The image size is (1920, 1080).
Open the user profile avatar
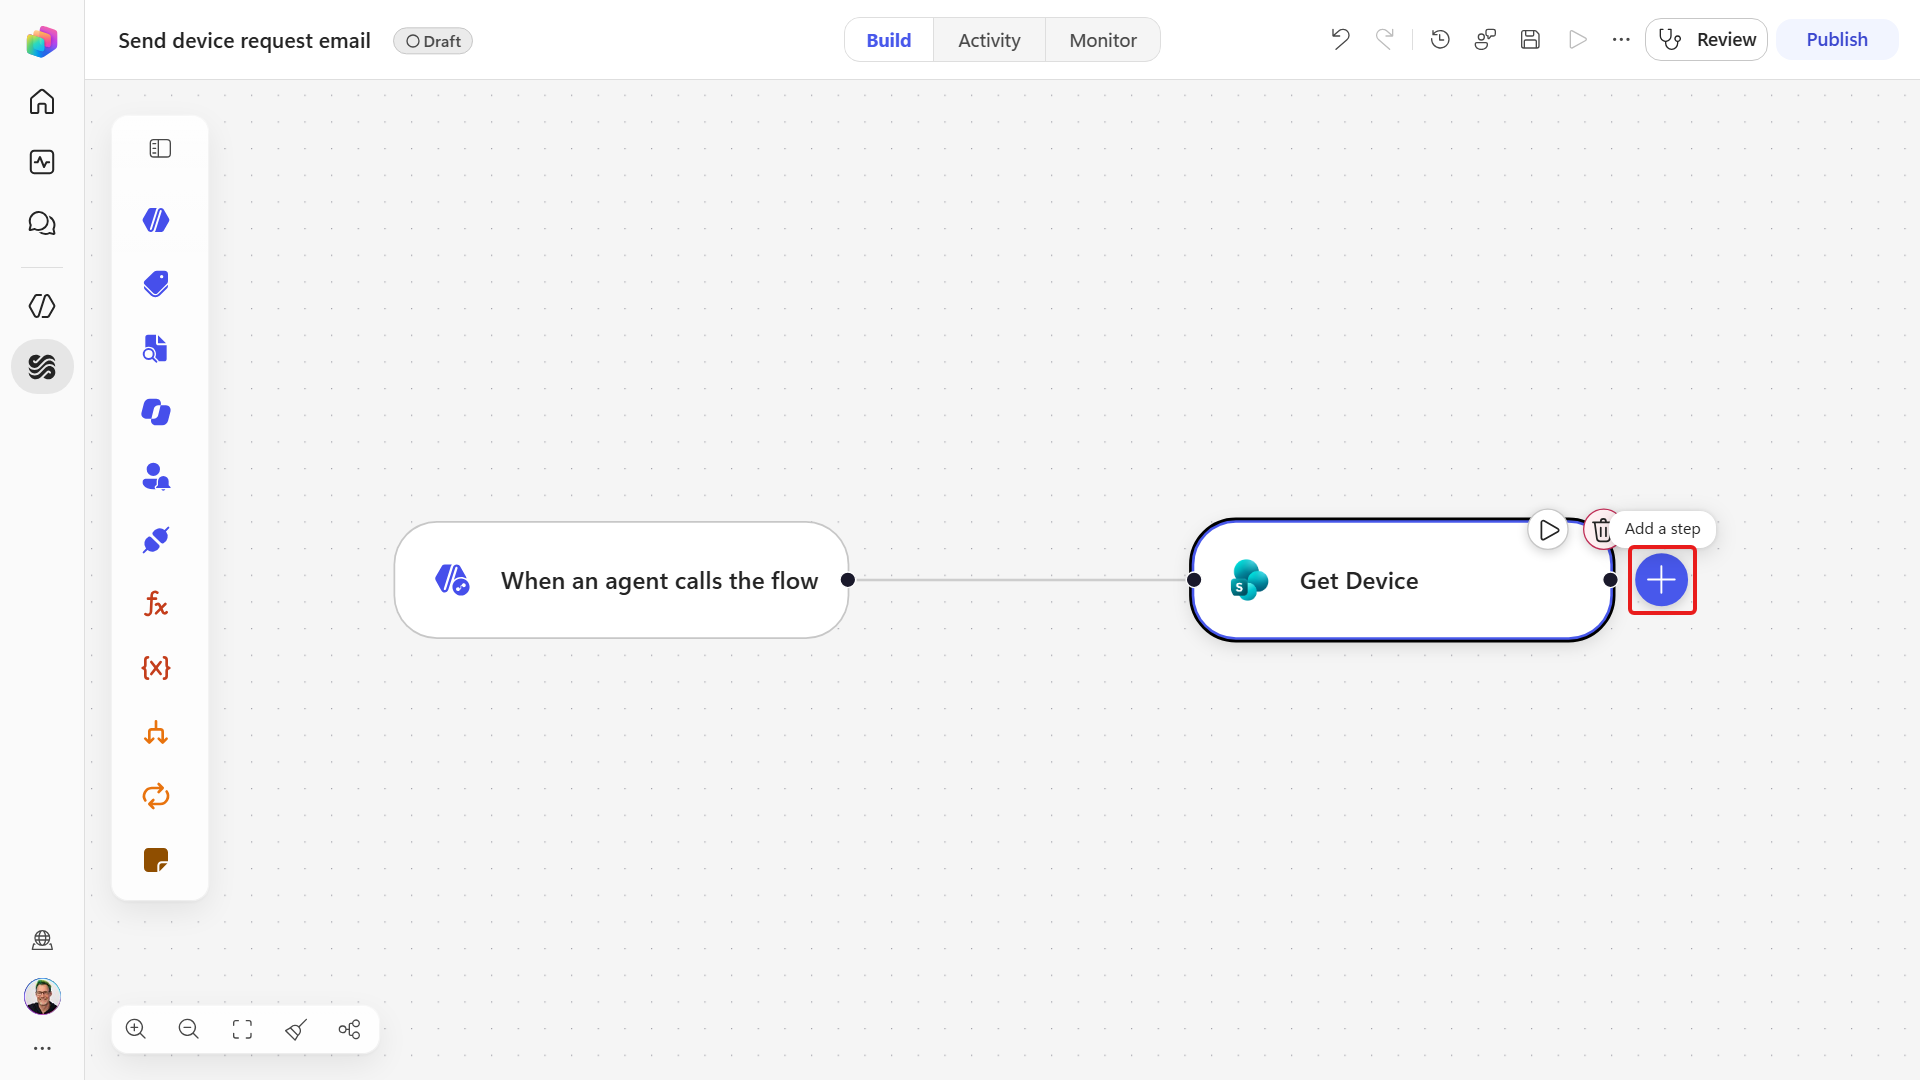pyautogui.click(x=42, y=996)
